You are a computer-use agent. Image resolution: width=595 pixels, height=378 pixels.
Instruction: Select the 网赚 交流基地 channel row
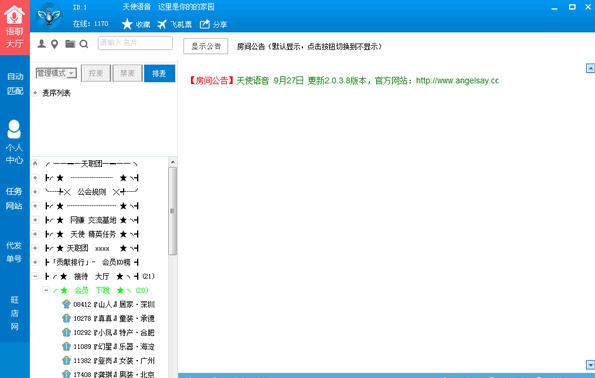91,220
